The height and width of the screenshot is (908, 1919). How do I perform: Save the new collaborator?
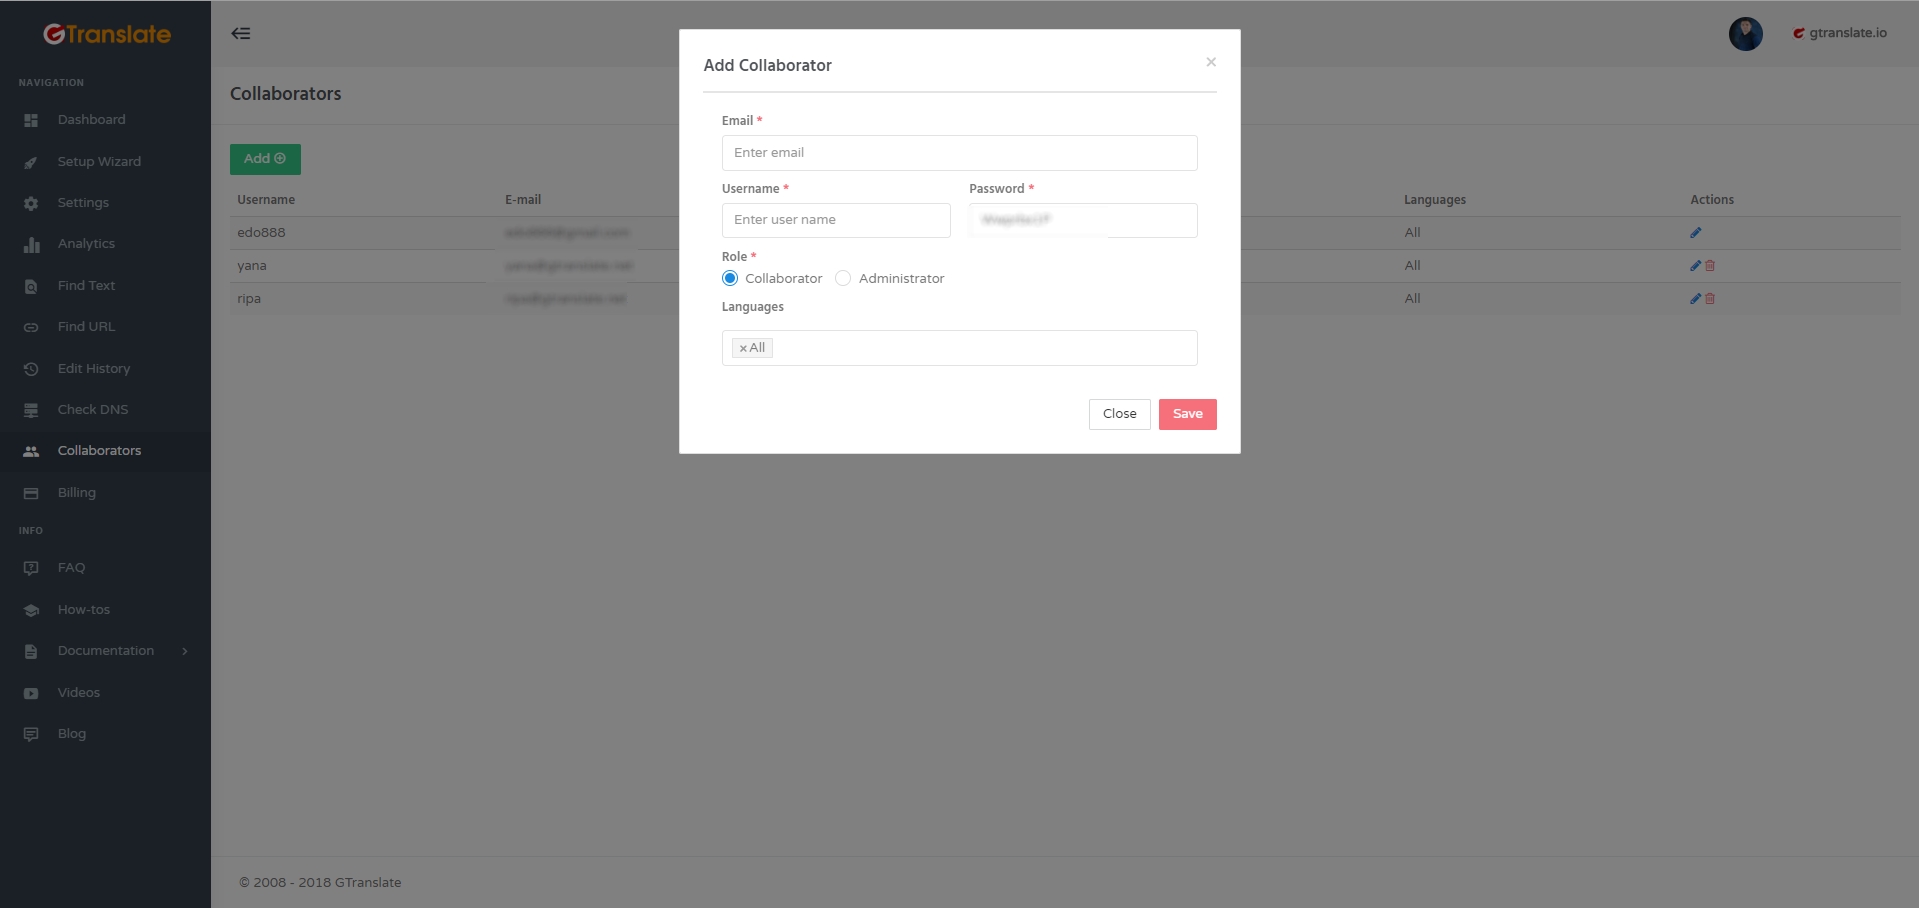pyautogui.click(x=1187, y=414)
